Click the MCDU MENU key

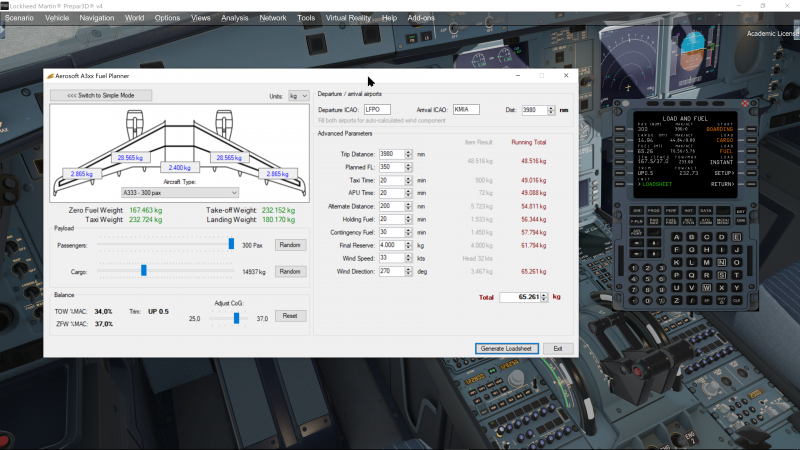point(723,221)
